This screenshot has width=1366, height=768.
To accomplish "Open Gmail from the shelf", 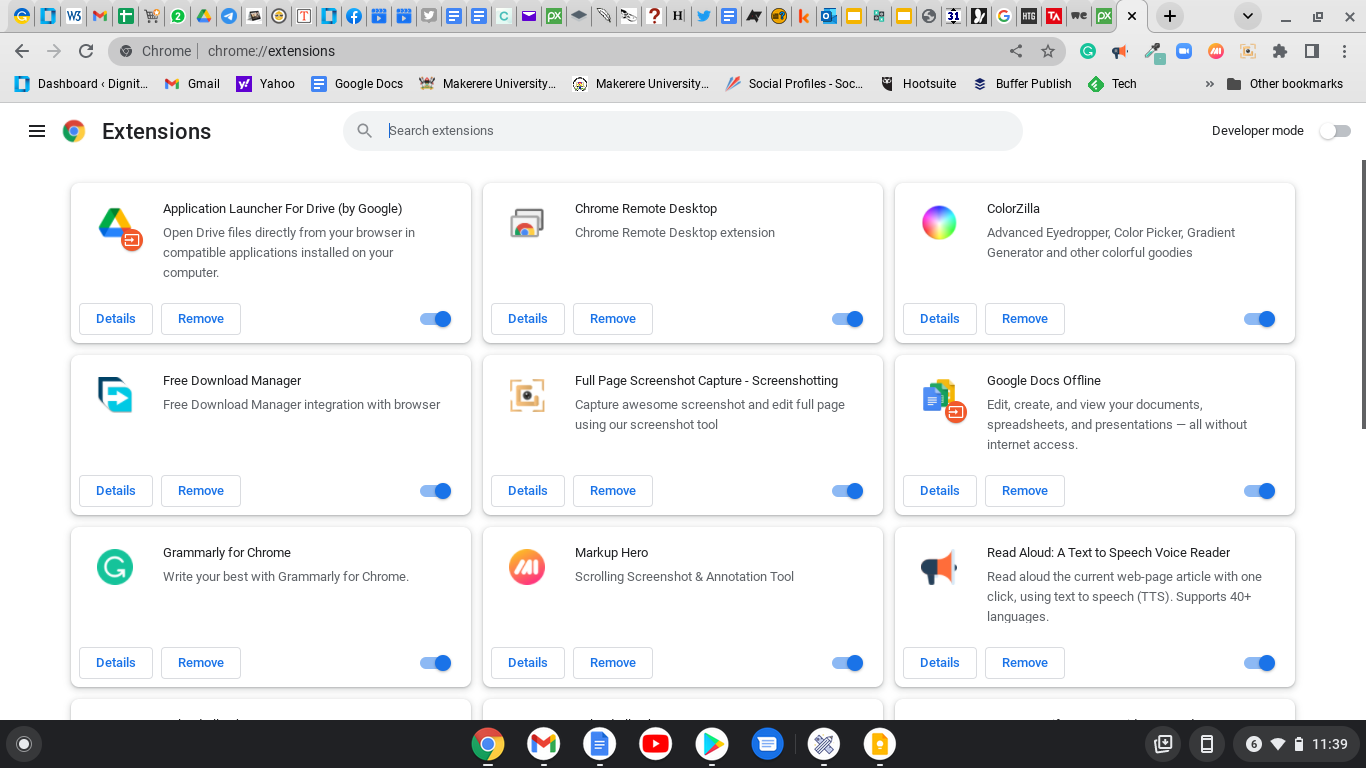I will (544, 743).
